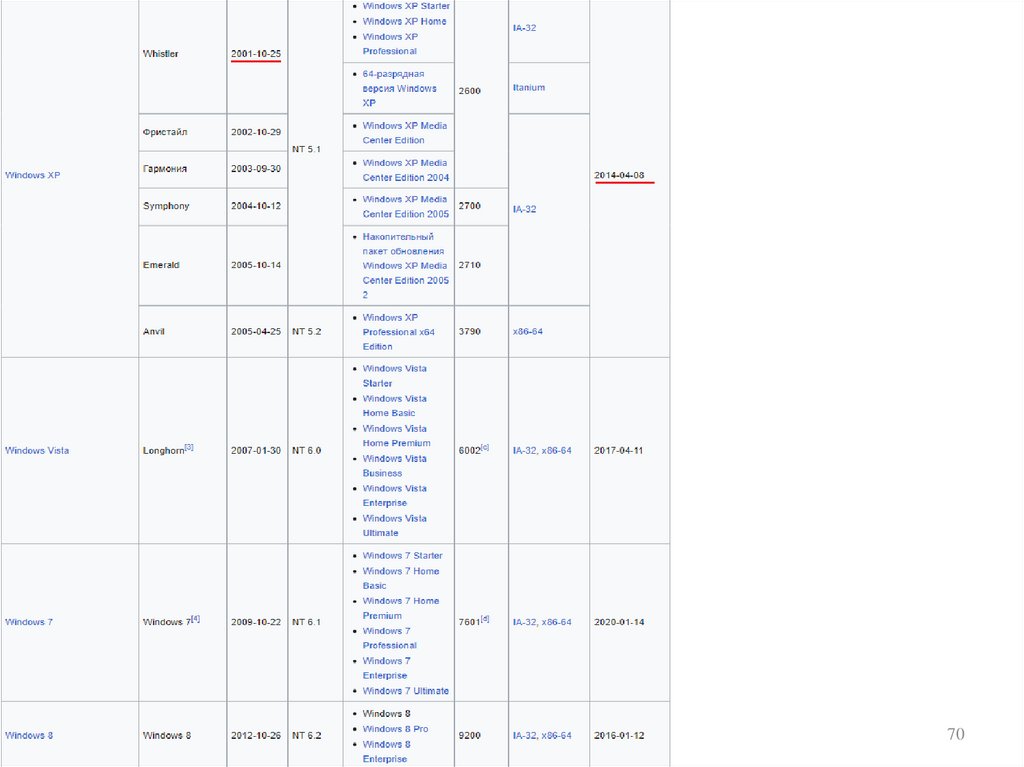Screen dimensions: 1024x767
Task: Open footnote beside build 6002
Action: click(x=485, y=448)
